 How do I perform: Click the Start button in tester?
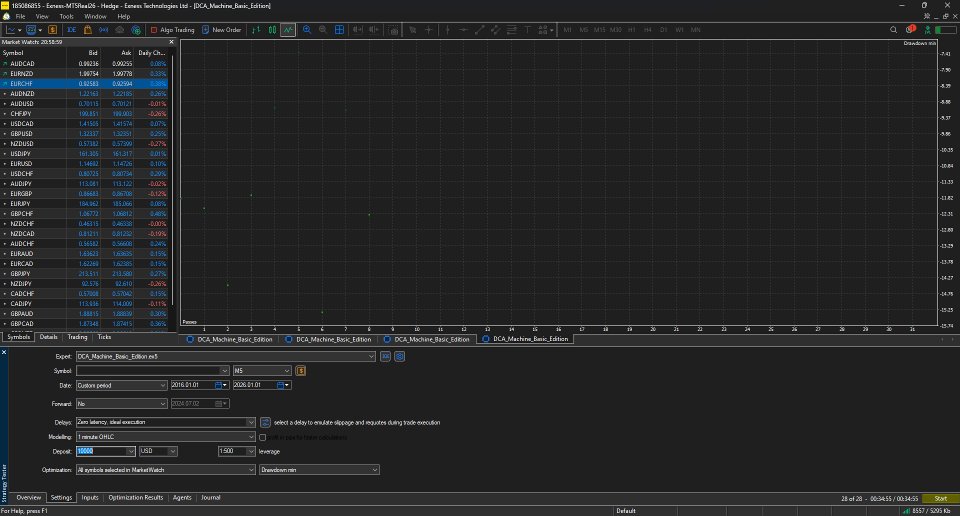(x=940, y=498)
